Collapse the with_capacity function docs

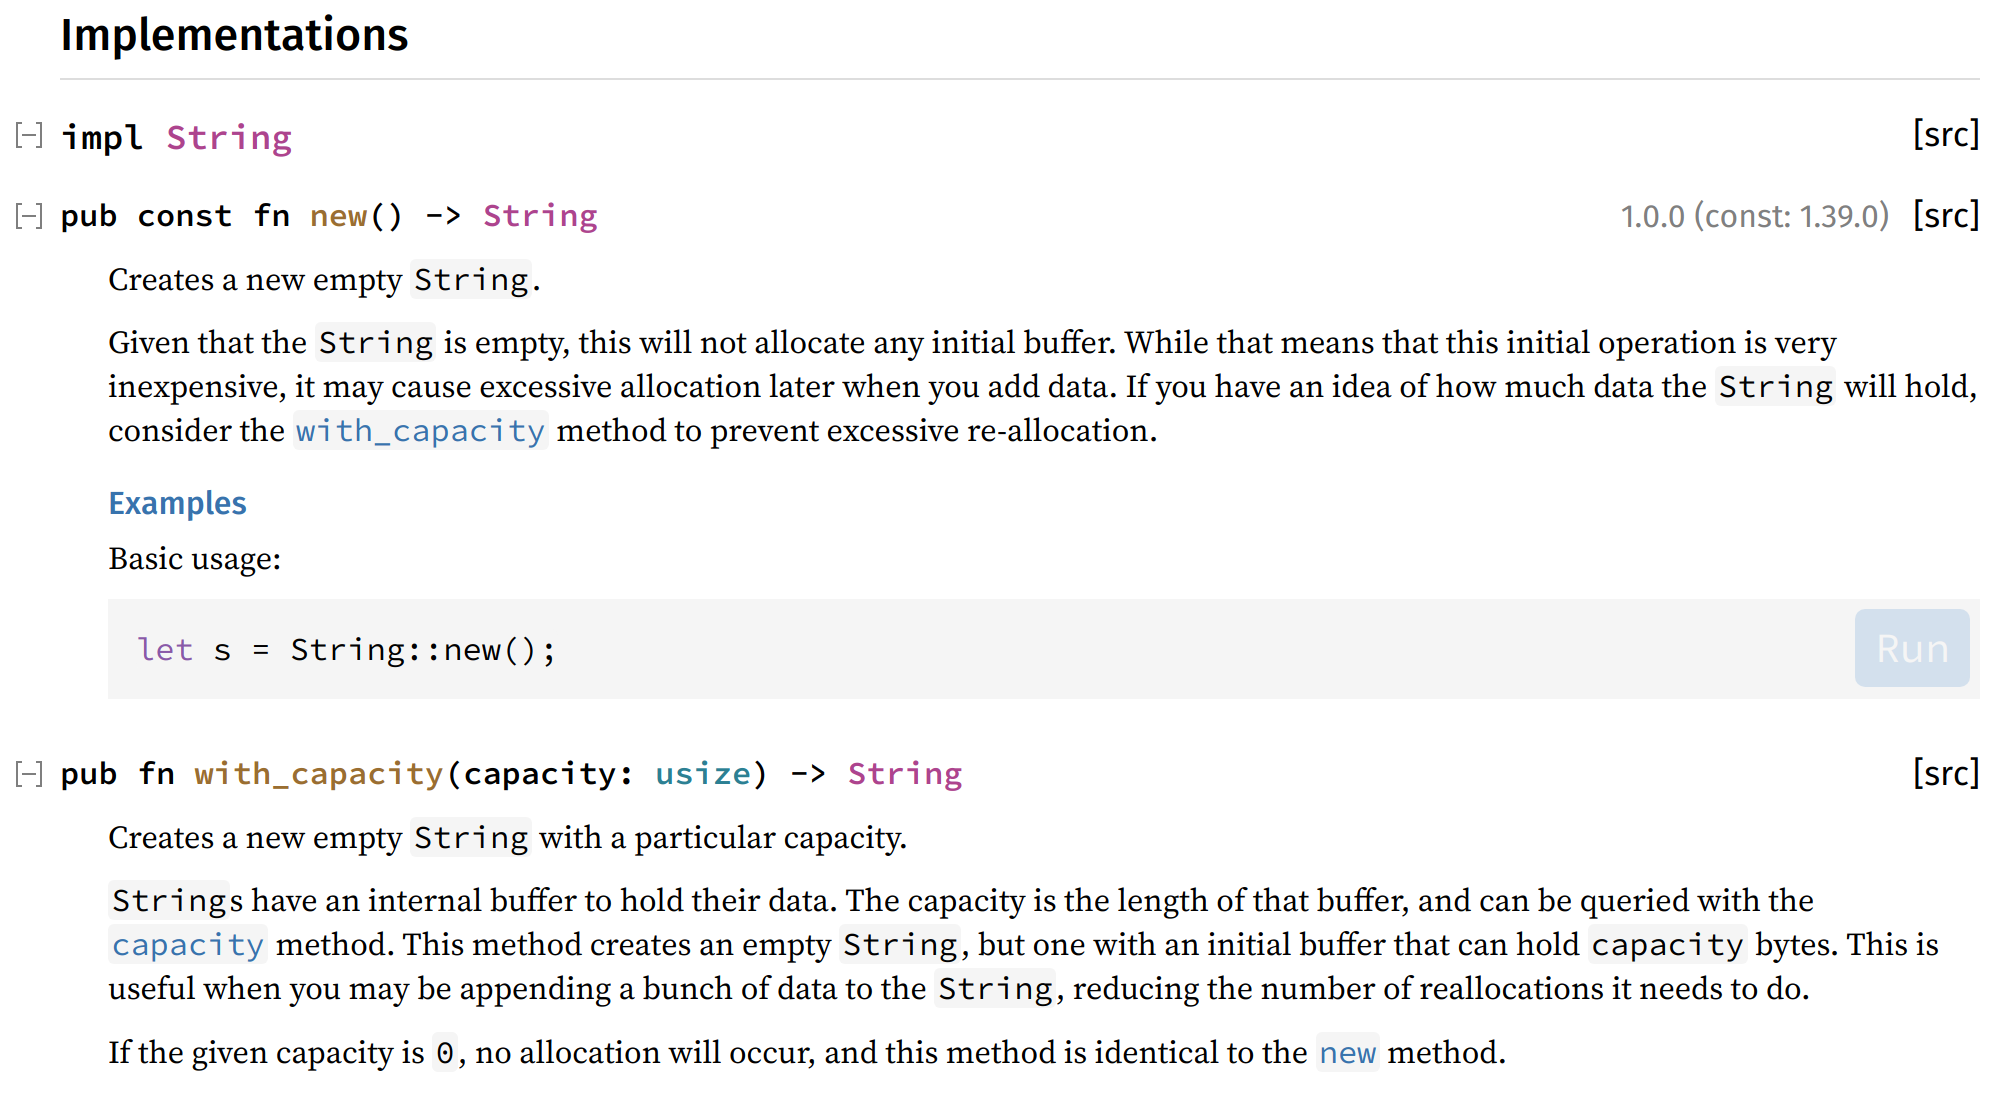[29, 773]
